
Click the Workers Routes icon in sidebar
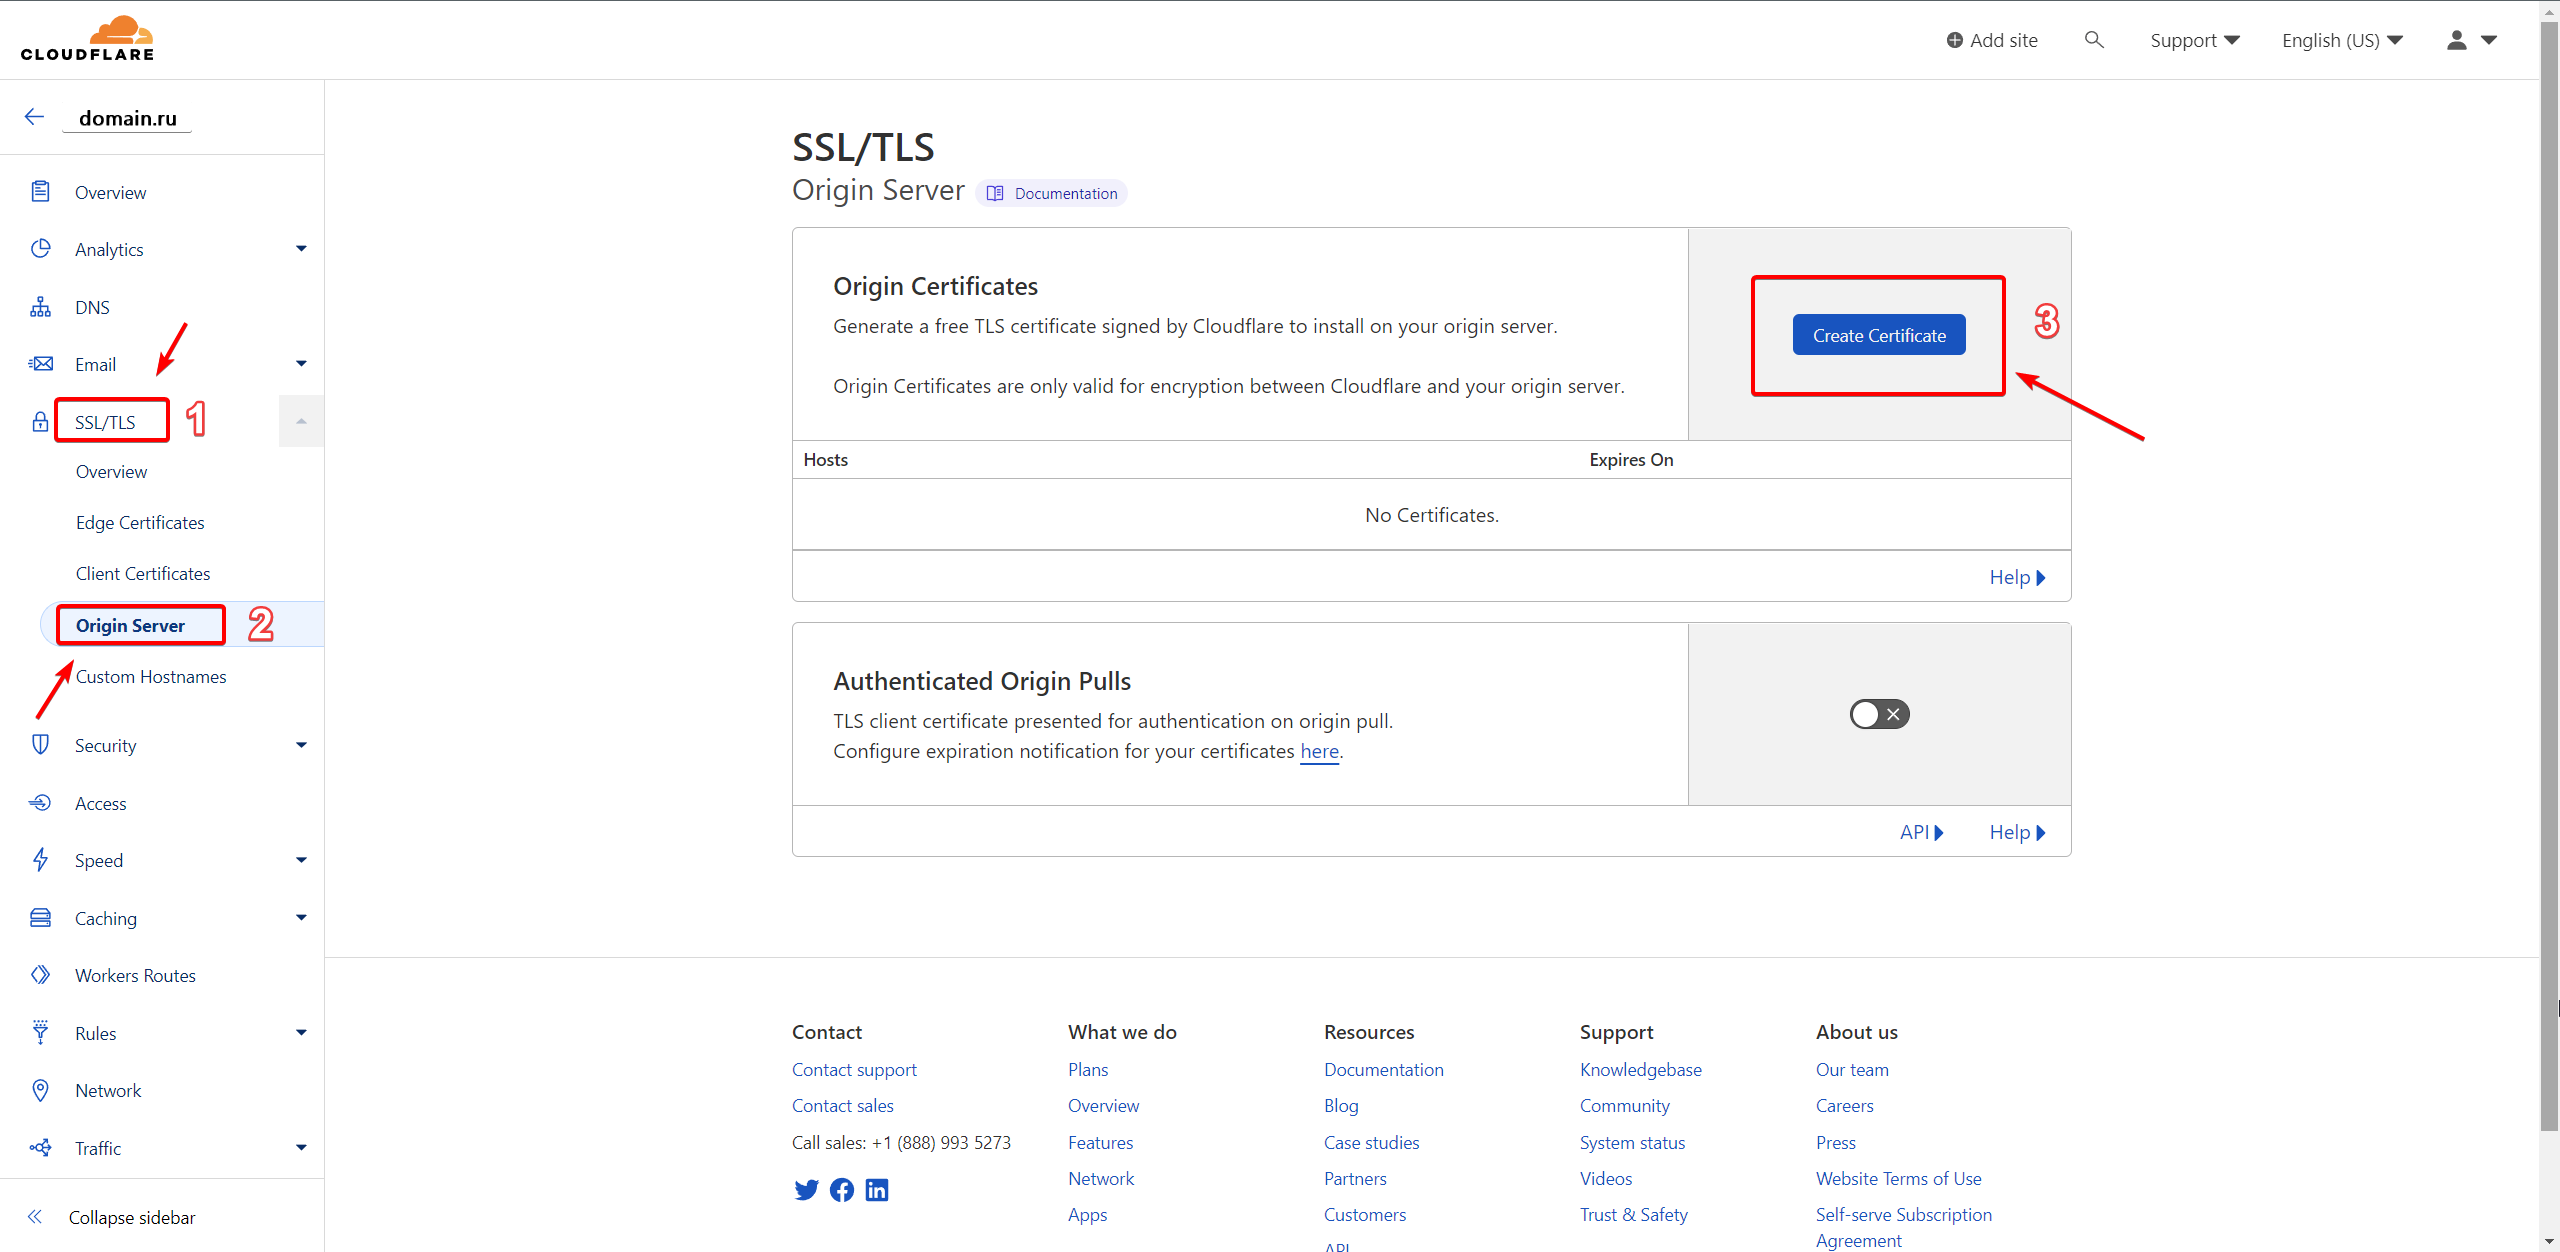pyautogui.click(x=40, y=975)
